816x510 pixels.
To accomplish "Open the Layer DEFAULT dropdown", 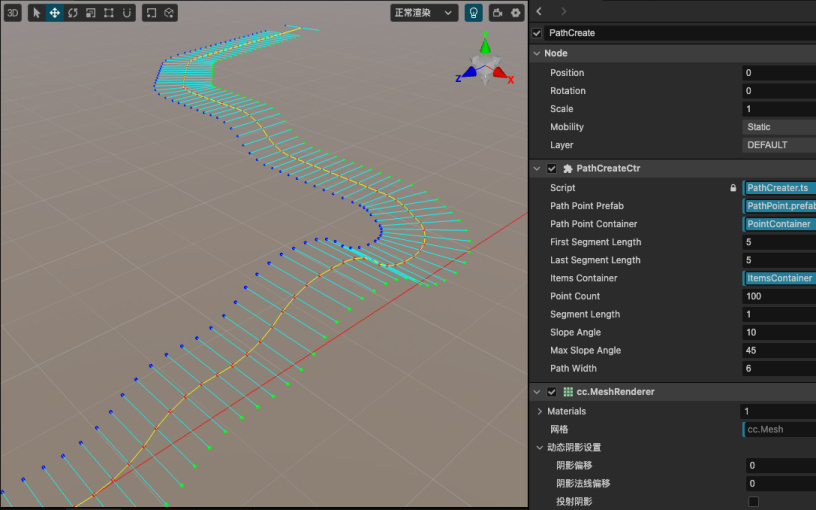I will pos(779,145).
